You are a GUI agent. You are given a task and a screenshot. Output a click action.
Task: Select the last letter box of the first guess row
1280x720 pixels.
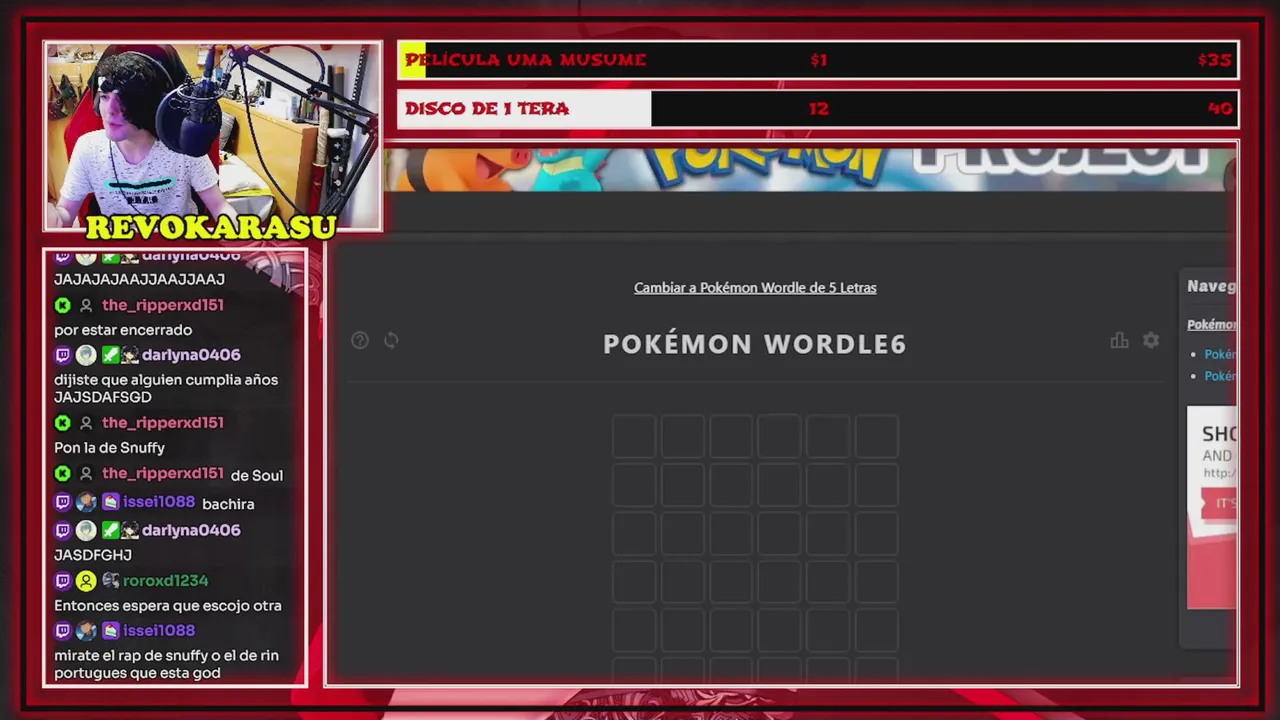[877, 437]
